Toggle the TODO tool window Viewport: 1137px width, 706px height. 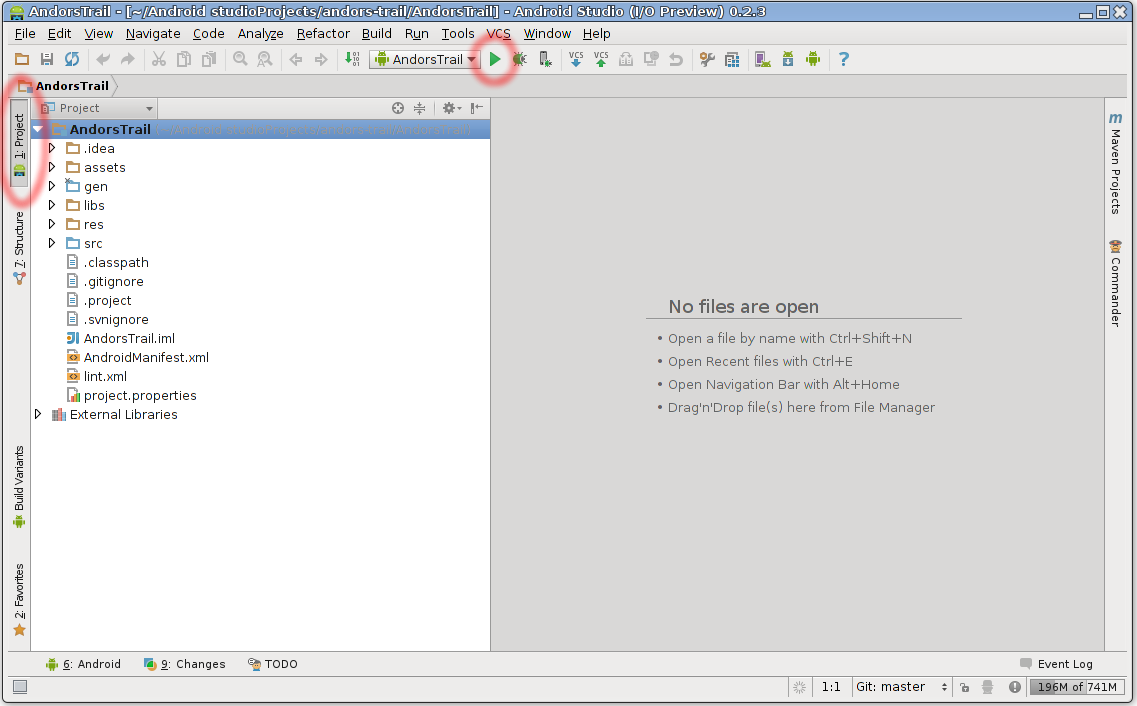273,664
